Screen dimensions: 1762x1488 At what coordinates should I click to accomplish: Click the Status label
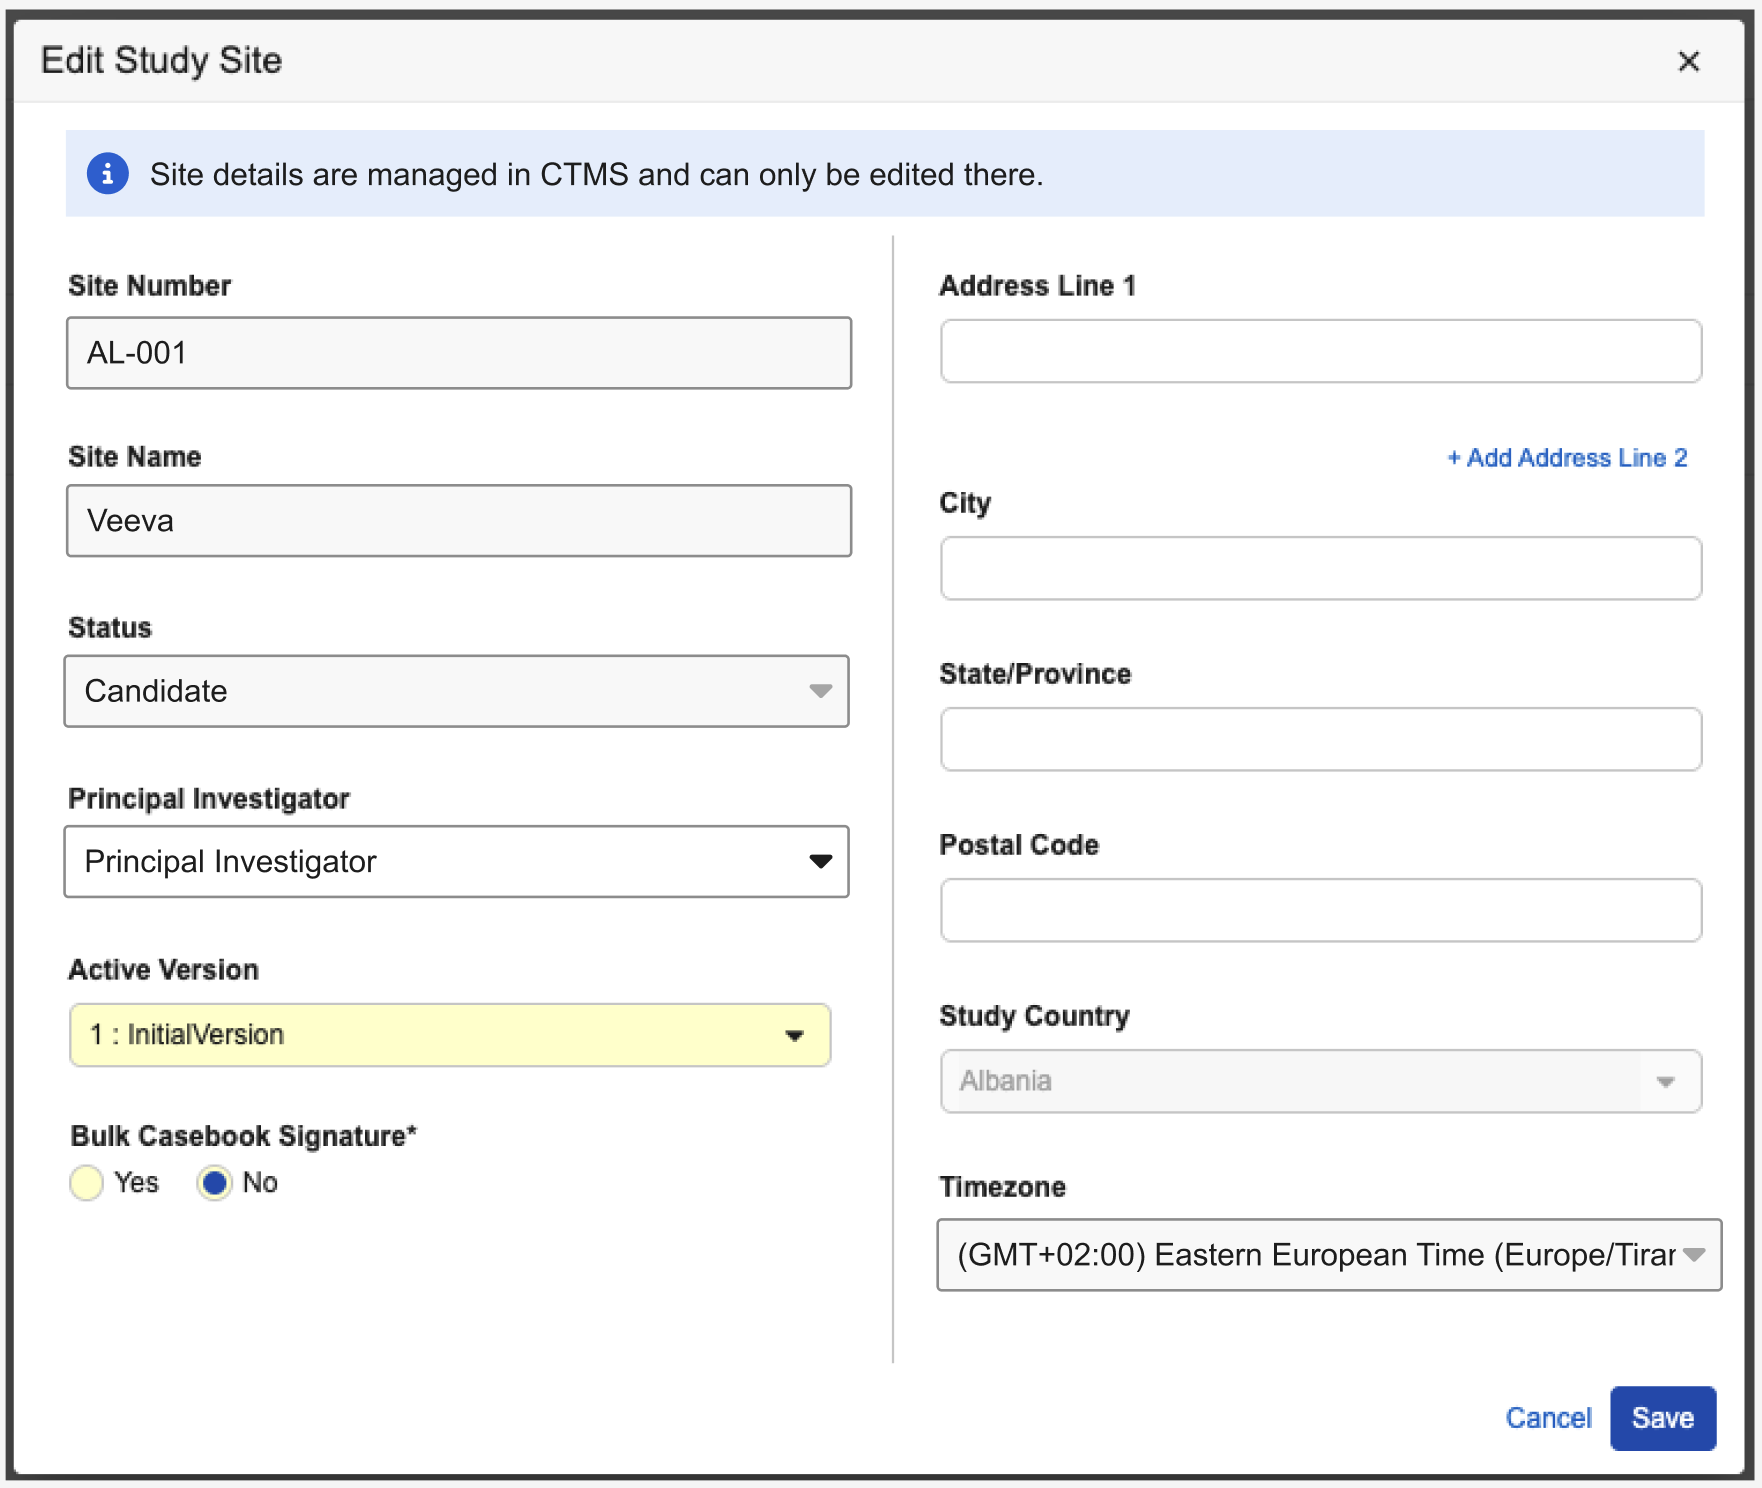coord(110,628)
